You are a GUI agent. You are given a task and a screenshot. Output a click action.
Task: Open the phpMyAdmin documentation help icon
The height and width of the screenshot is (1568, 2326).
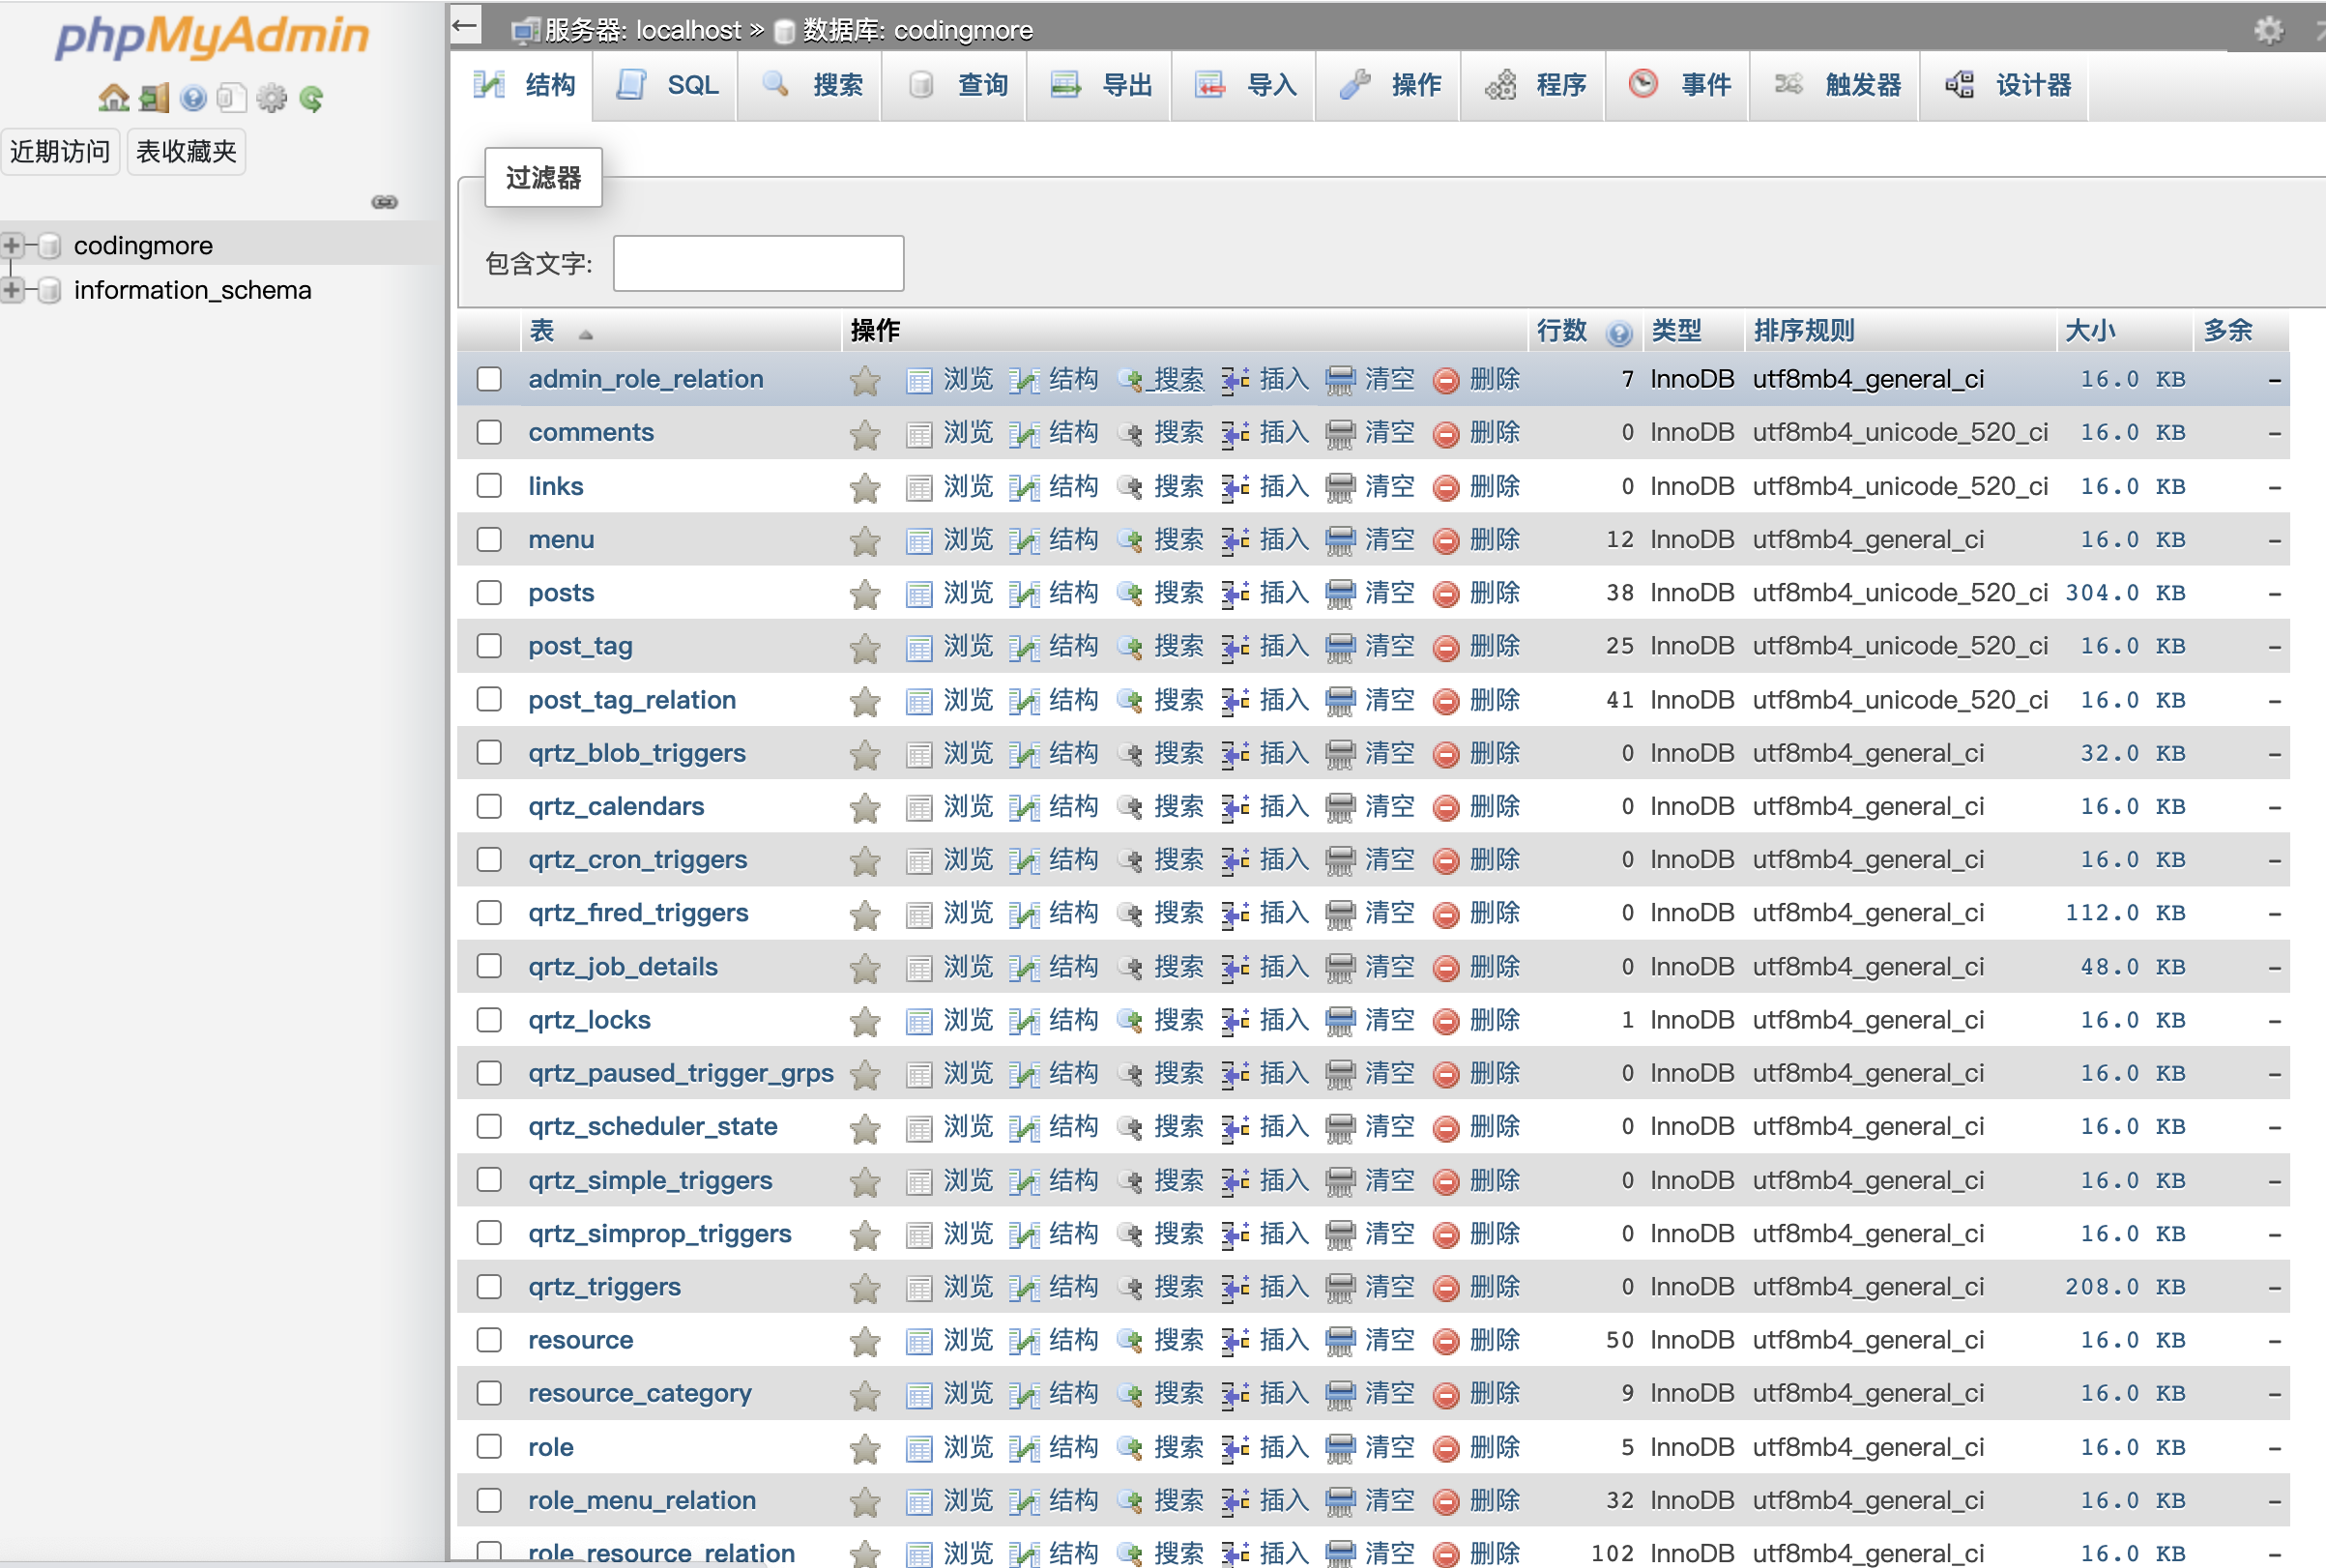coord(193,98)
